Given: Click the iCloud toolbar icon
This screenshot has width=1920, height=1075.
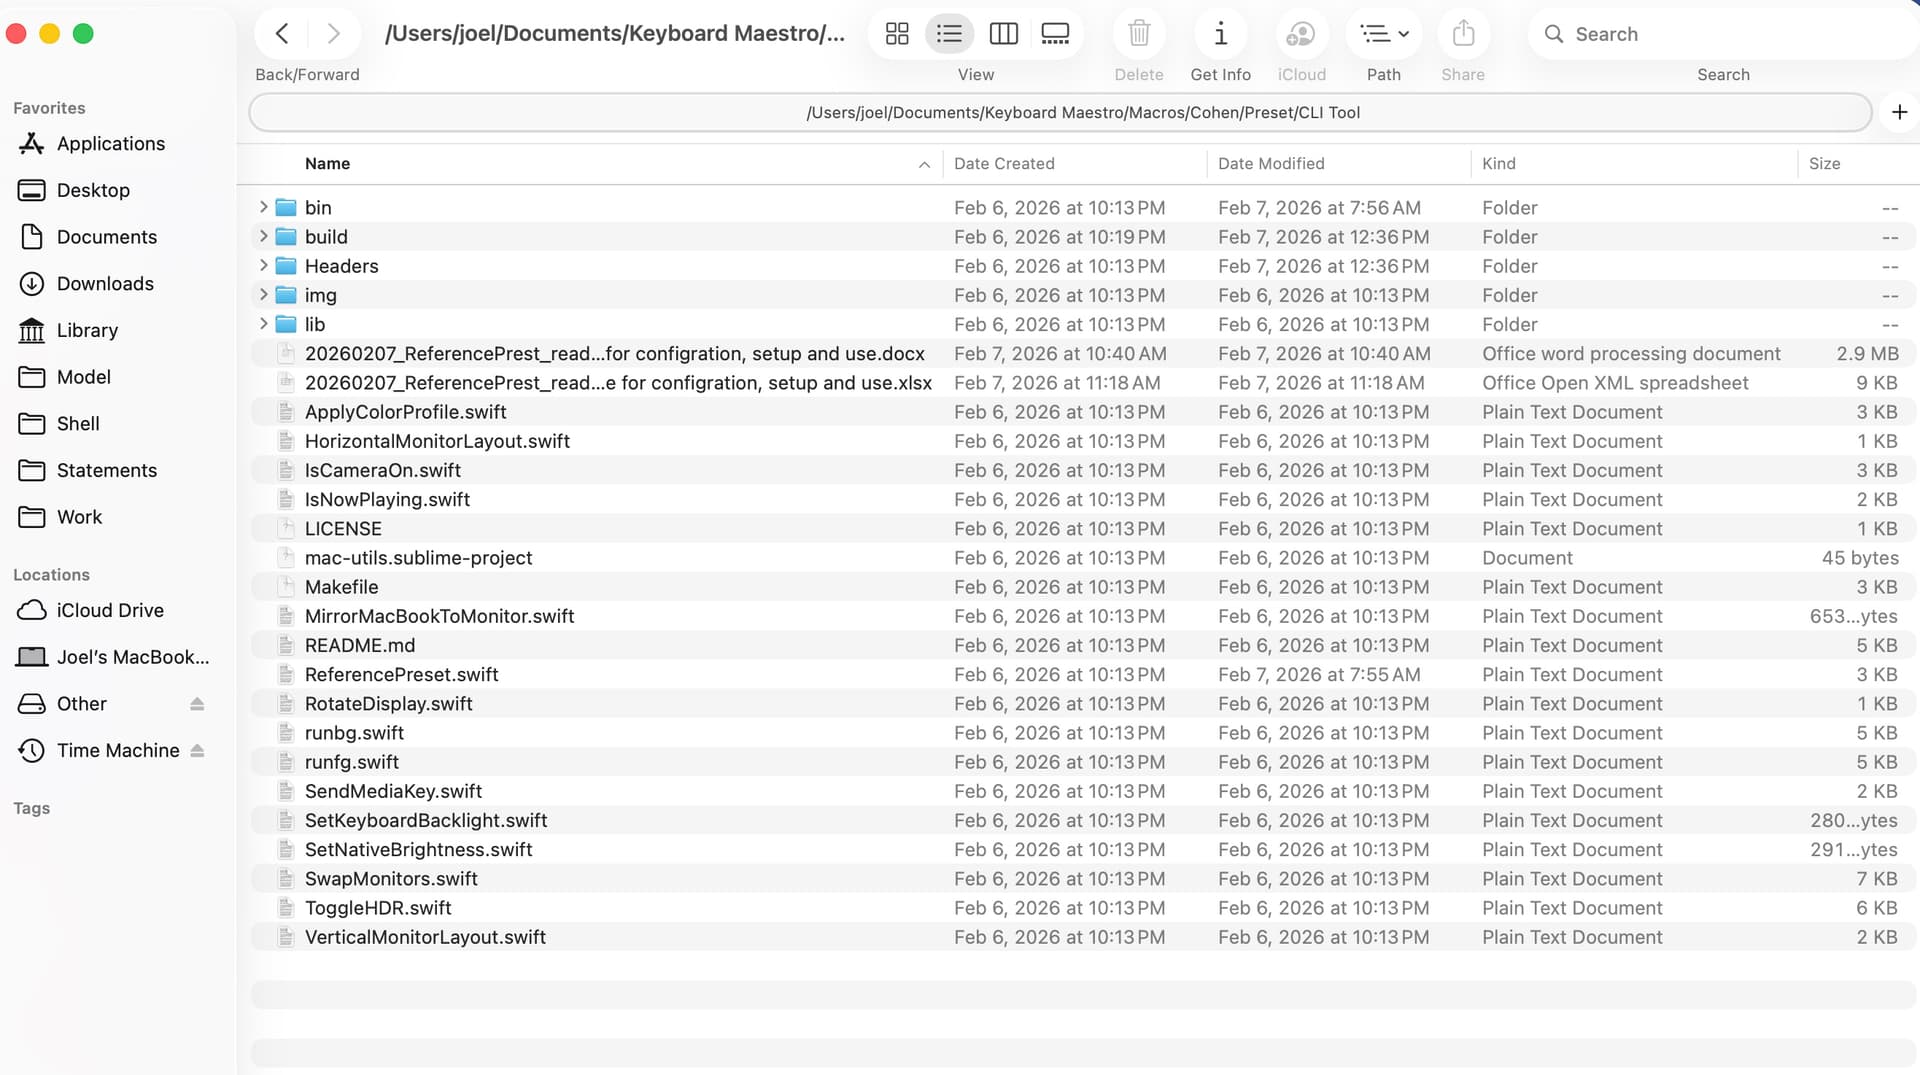Looking at the screenshot, I should 1301,34.
